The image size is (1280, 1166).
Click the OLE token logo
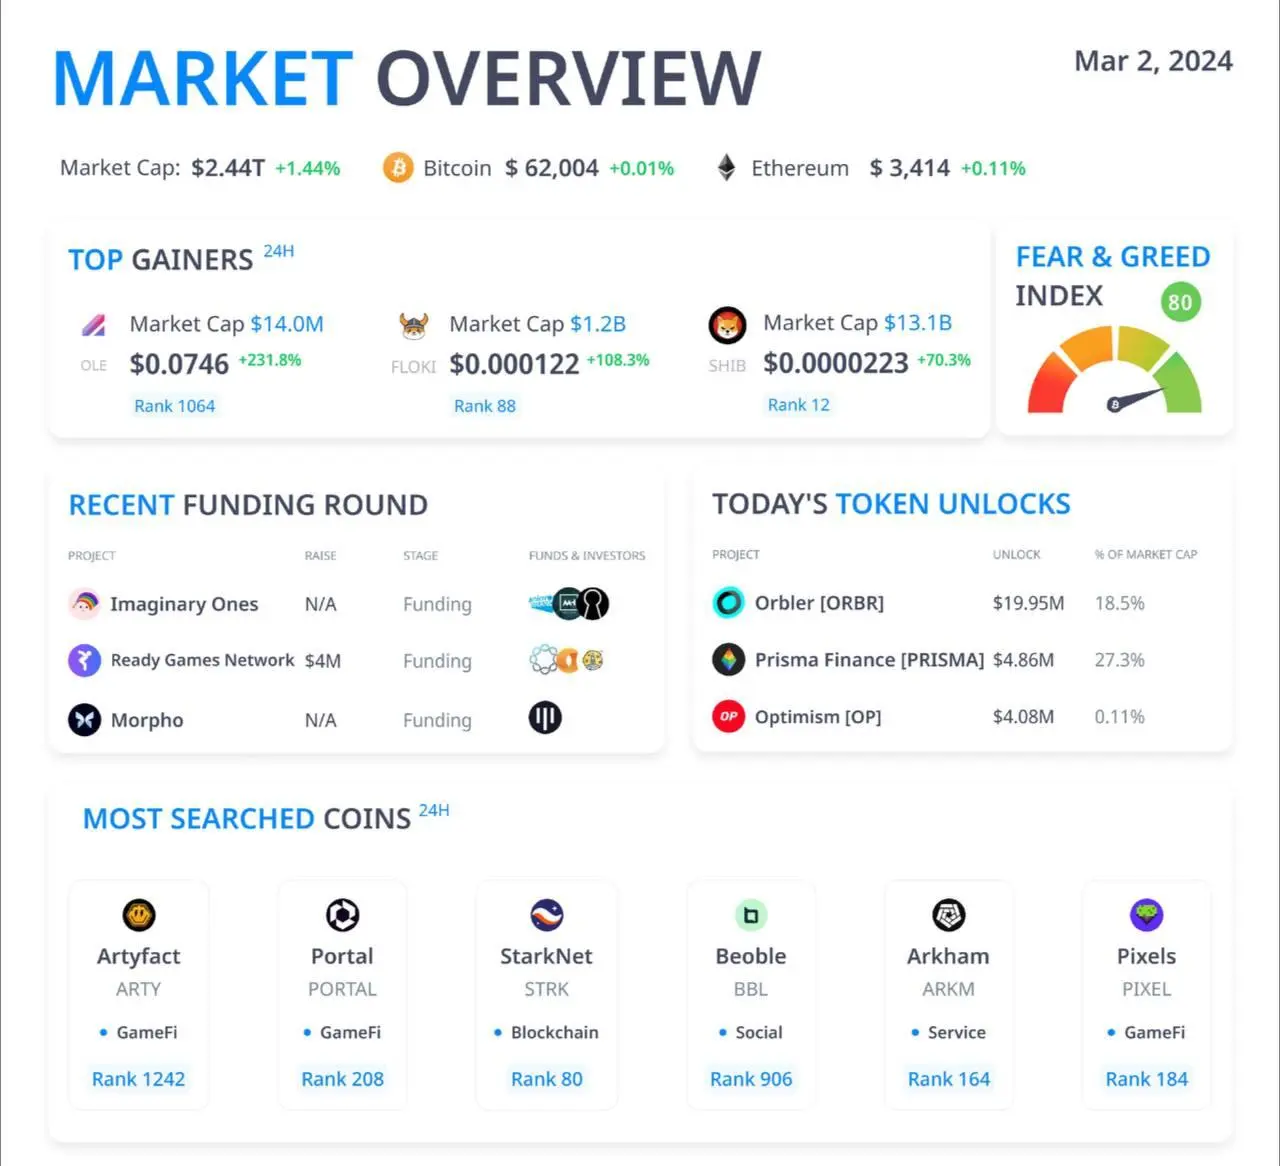tap(93, 325)
